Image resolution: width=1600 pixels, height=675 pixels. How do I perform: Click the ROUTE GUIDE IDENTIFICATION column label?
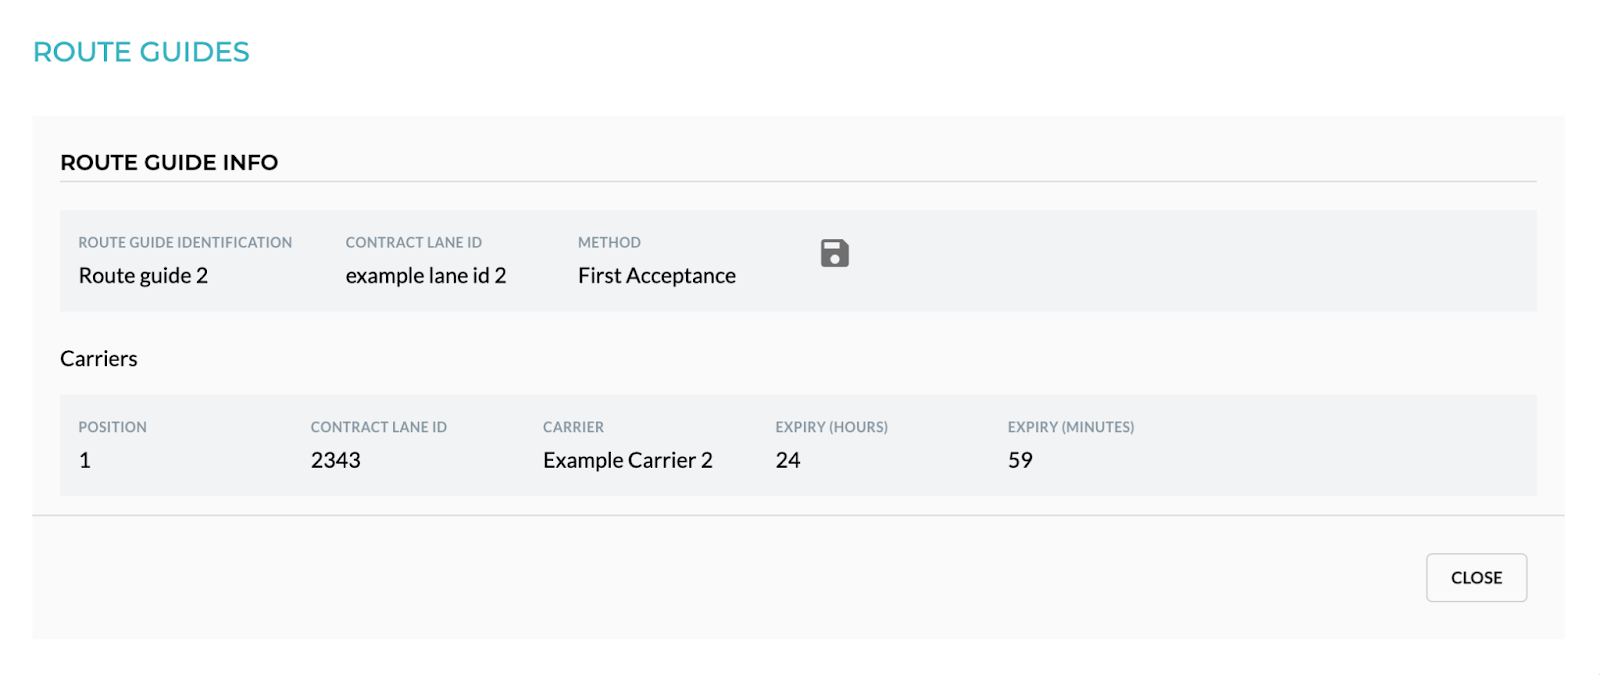[185, 242]
